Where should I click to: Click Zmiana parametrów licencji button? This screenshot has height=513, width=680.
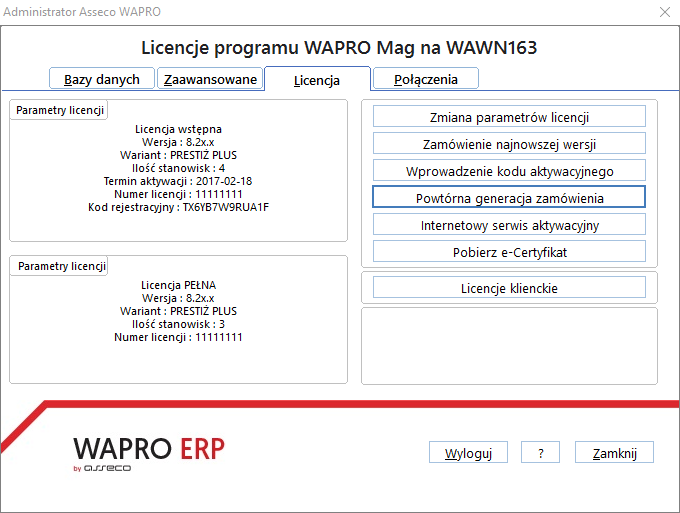[x=509, y=117]
